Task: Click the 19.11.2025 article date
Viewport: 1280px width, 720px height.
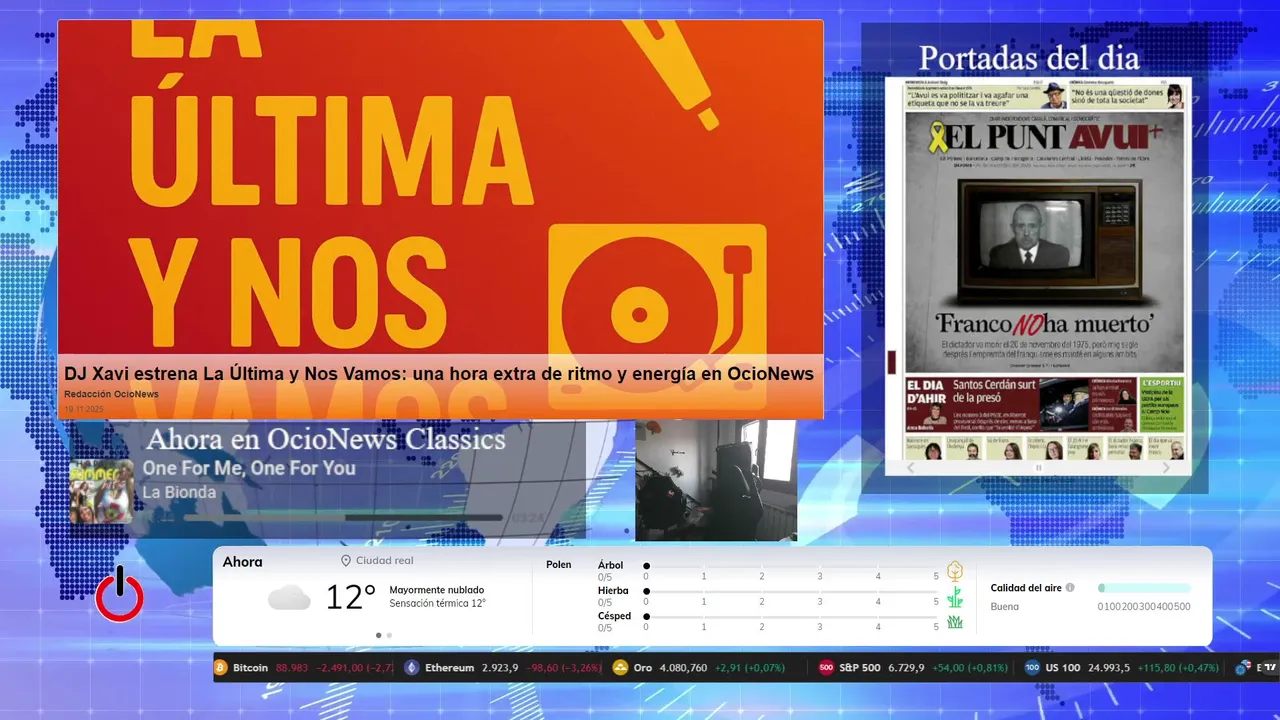Action: click(84, 408)
